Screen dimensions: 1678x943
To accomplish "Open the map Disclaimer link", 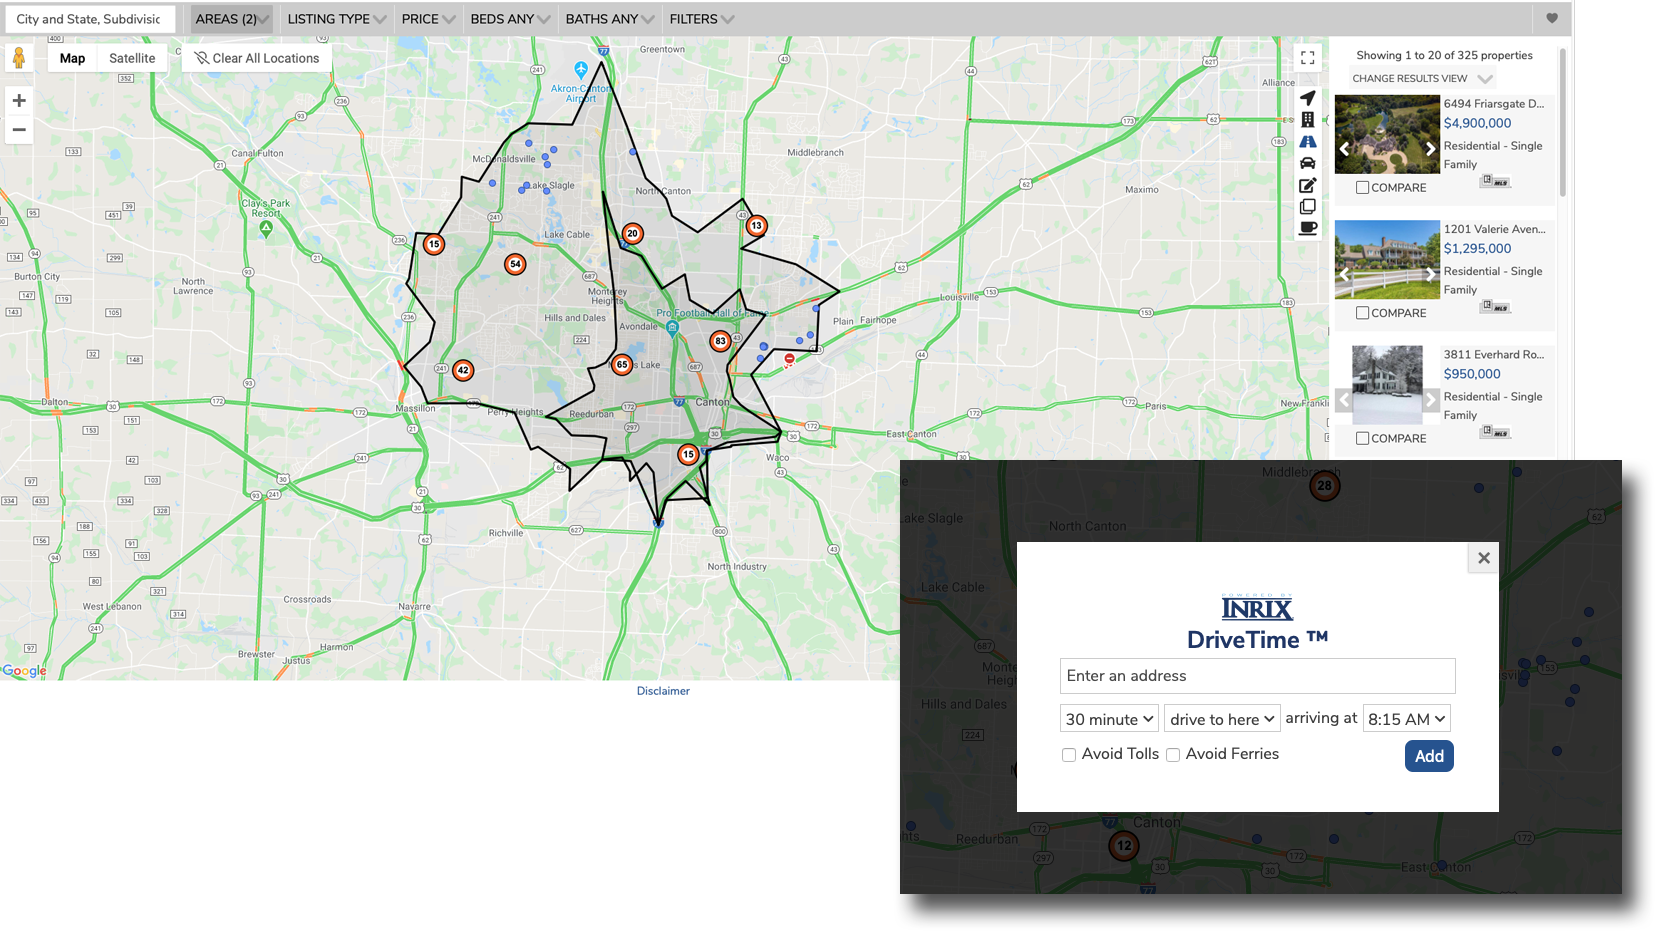I will [663, 691].
